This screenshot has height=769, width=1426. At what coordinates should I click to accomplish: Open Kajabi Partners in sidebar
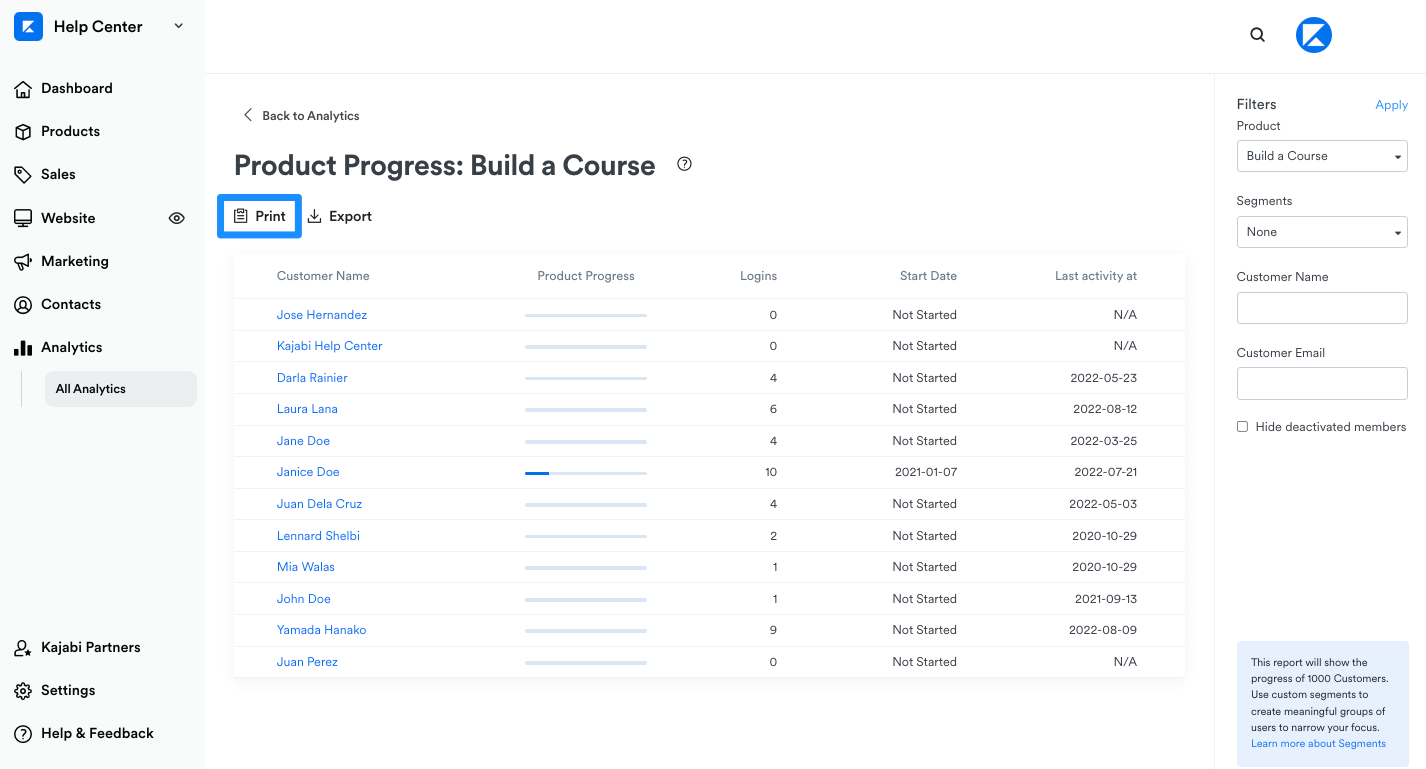coord(77,647)
